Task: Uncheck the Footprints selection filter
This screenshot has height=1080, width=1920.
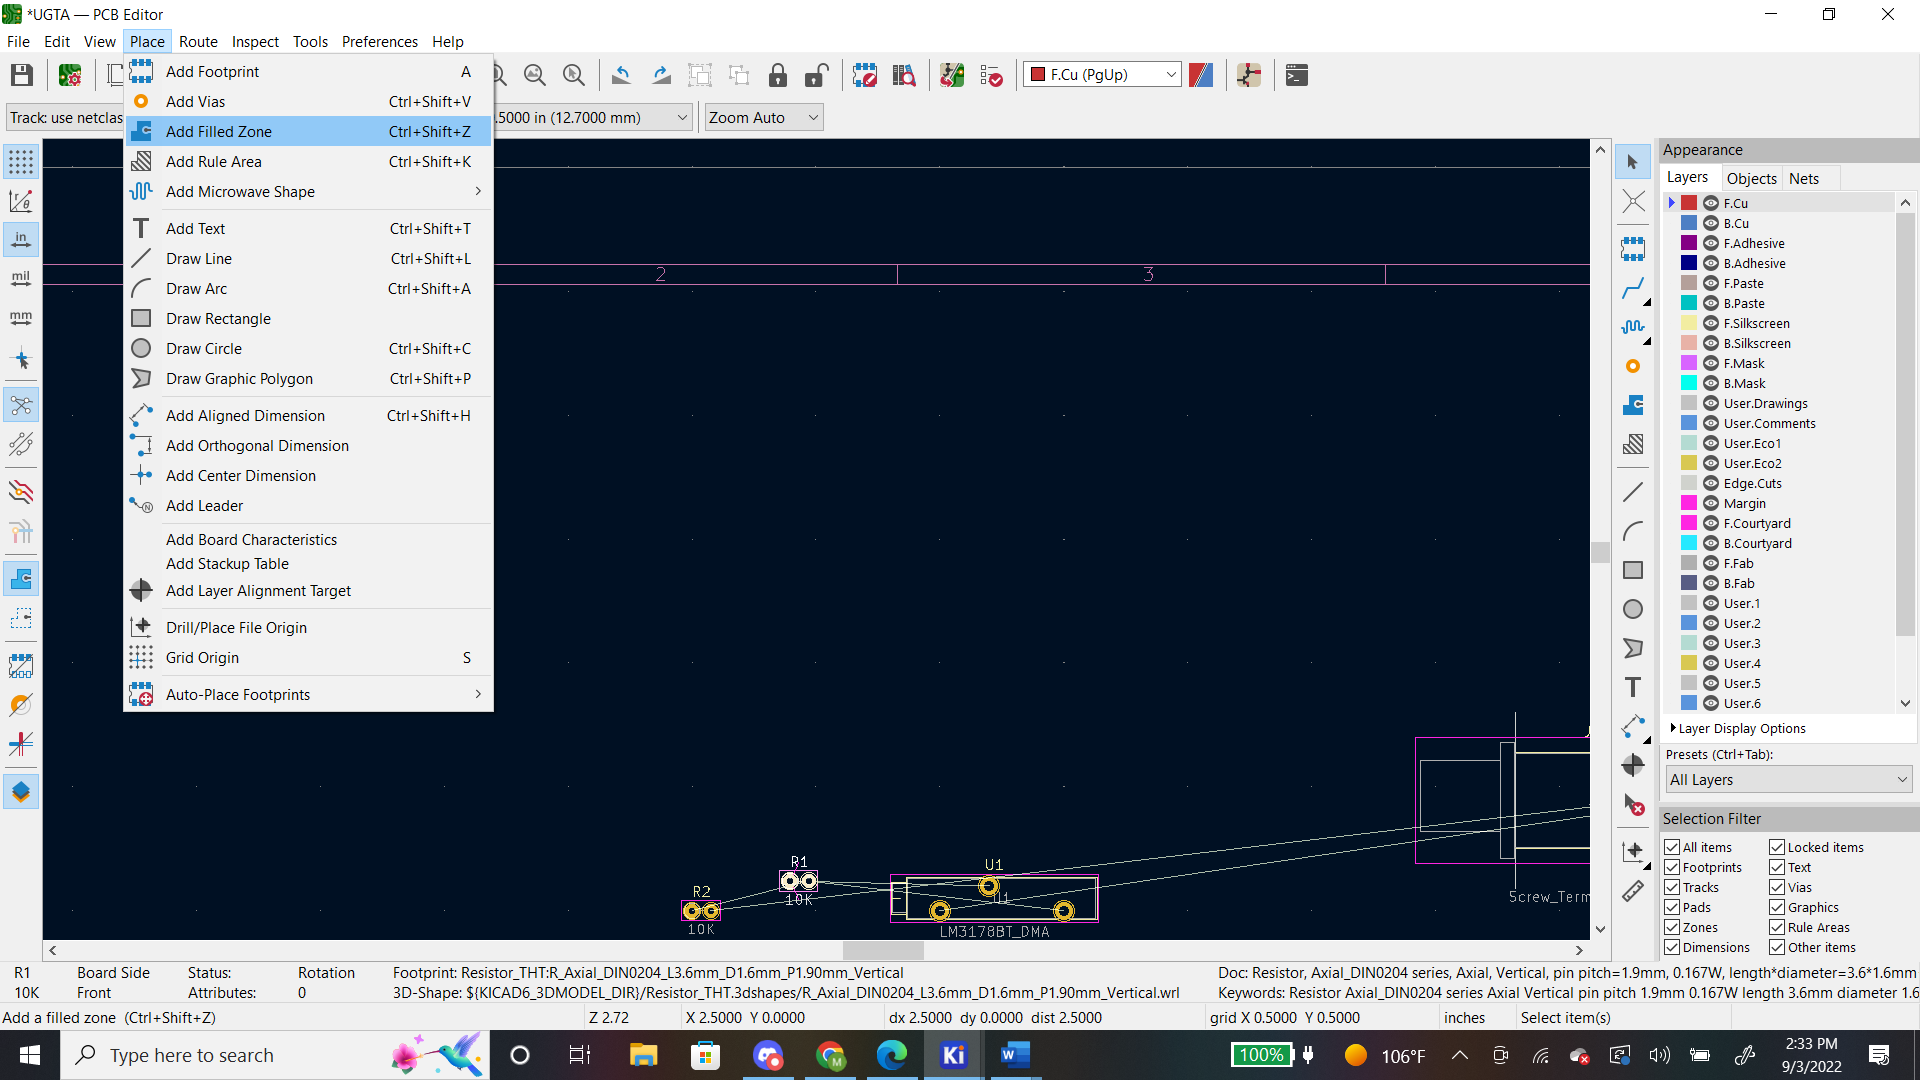Action: tap(1672, 867)
